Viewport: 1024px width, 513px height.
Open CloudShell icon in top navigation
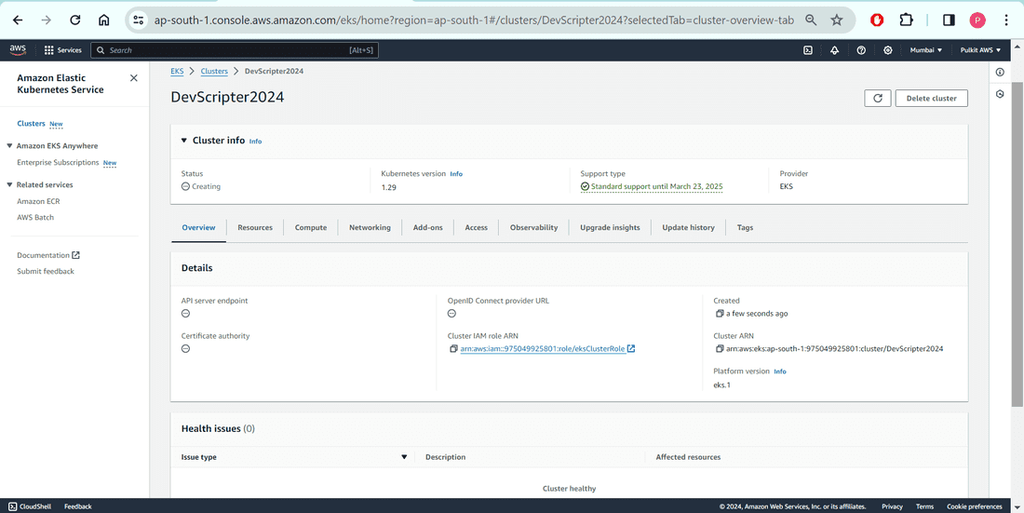pos(808,50)
